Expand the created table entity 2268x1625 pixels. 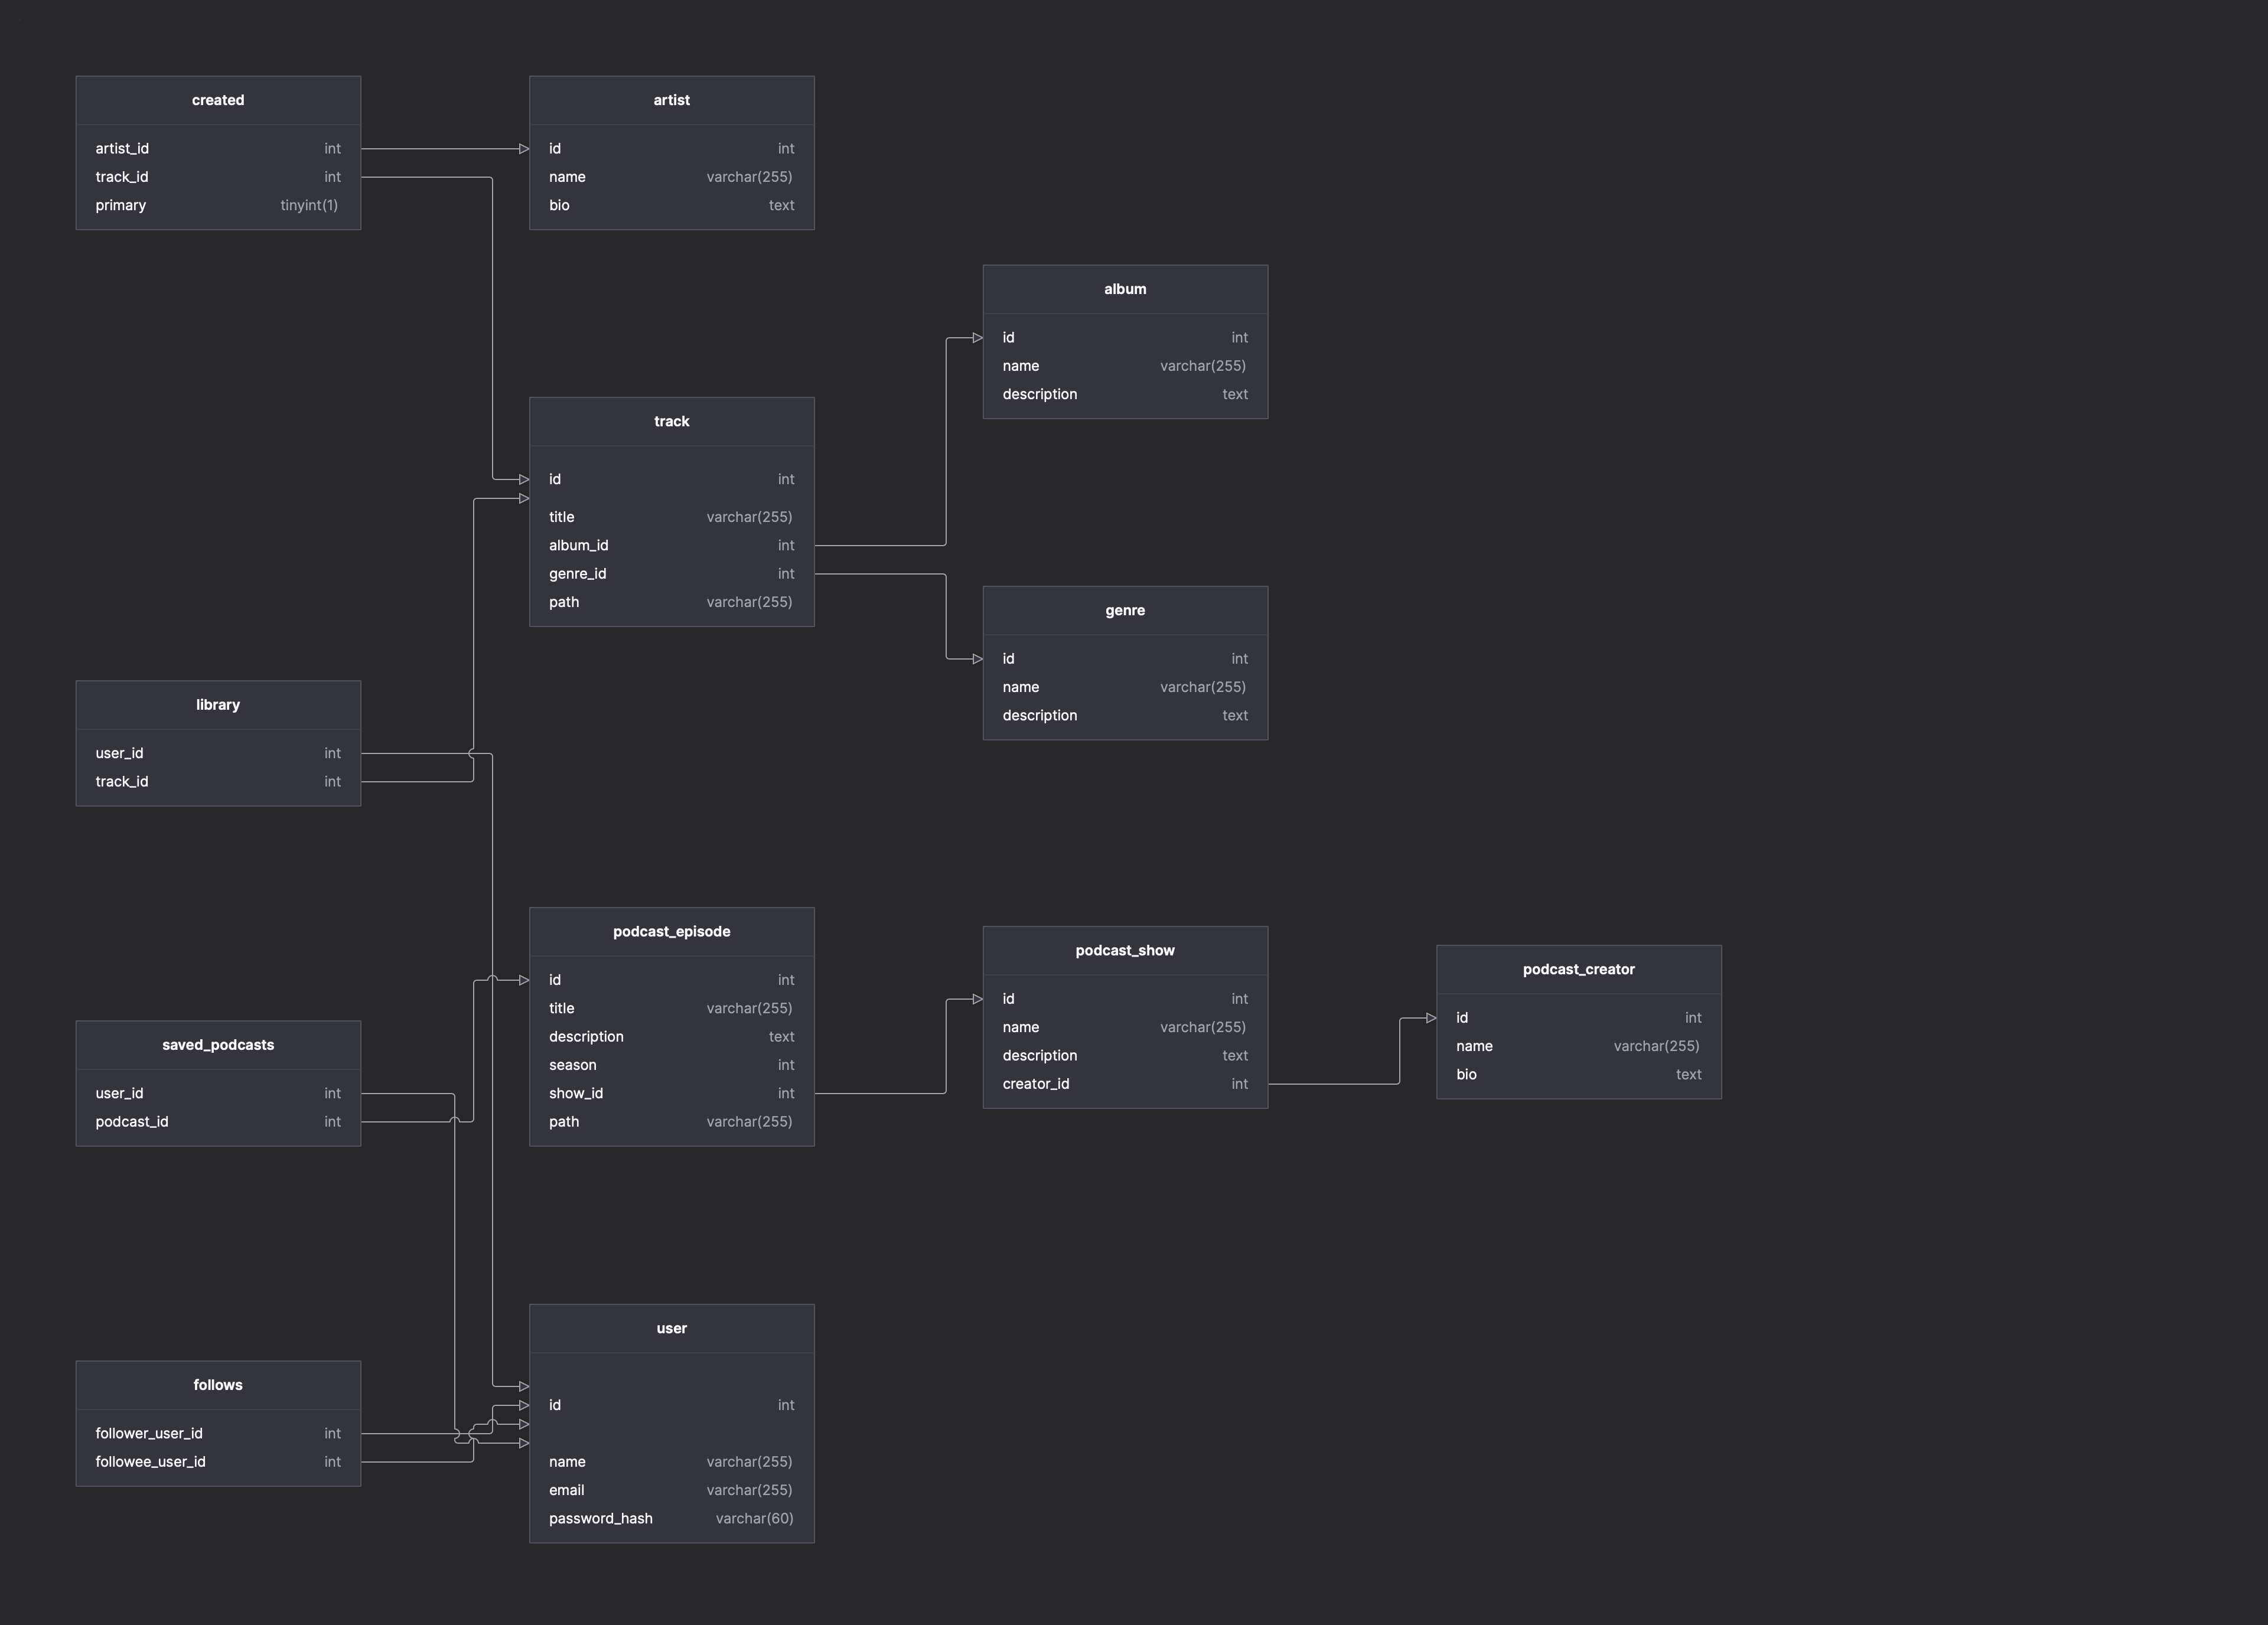point(218,97)
